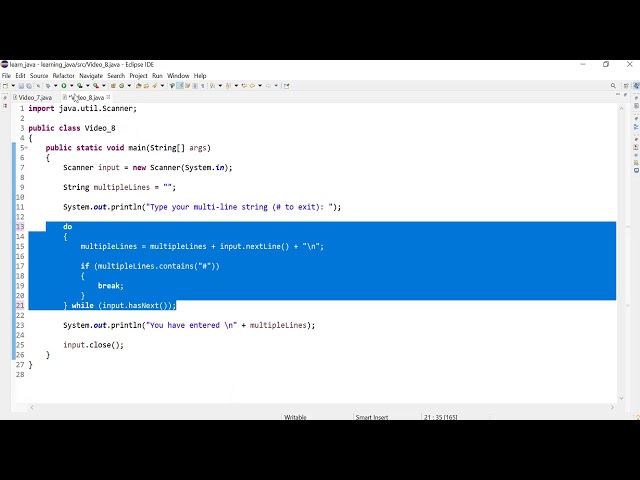Click the Quick Access magnifier icon
This screenshot has height=480, width=640.
click(x=613, y=86)
